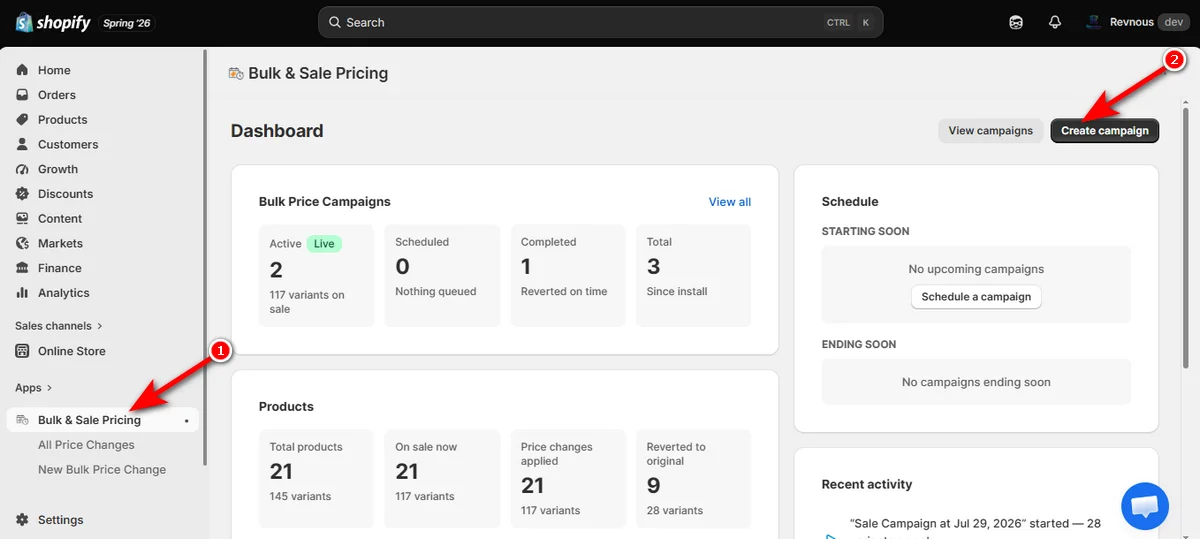Click the Price changes applied card
1200x539 pixels.
(x=568, y=479)
